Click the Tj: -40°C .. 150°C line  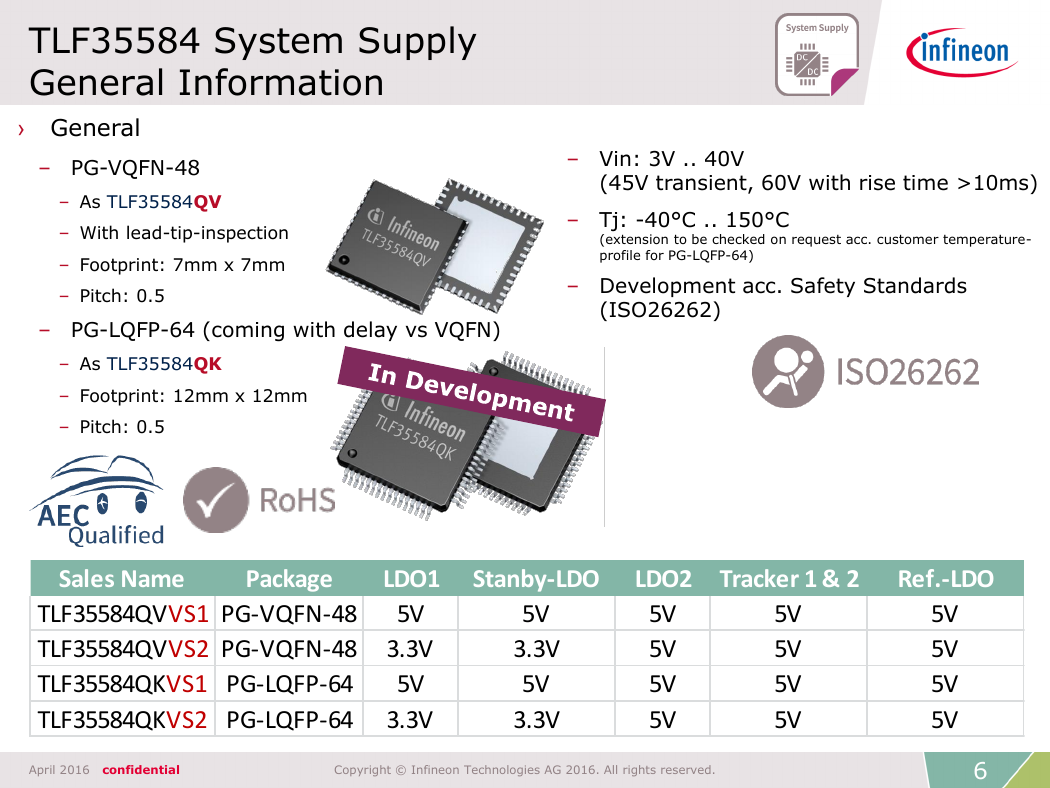pos(694,220)
